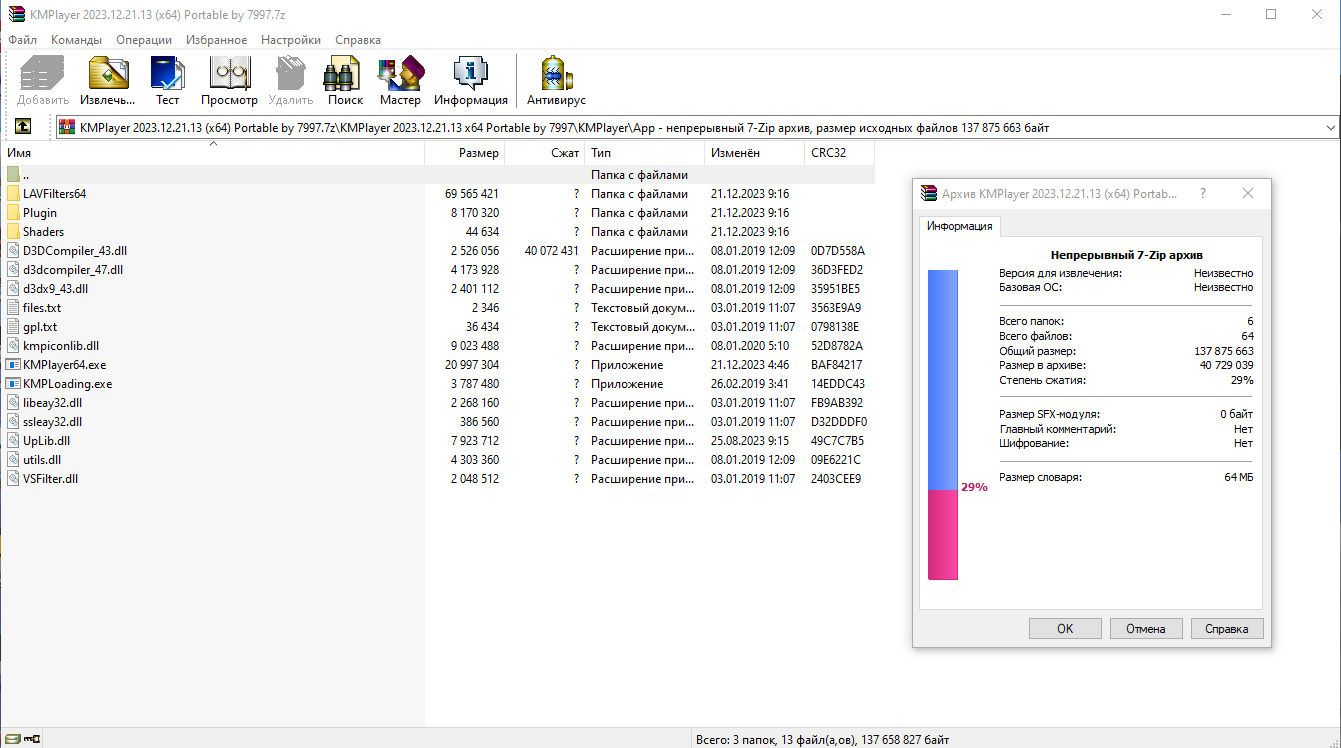Click the VSFilter.dll file icon
The height and width of the screenshot is (748, 1341).
click(14, 479)
